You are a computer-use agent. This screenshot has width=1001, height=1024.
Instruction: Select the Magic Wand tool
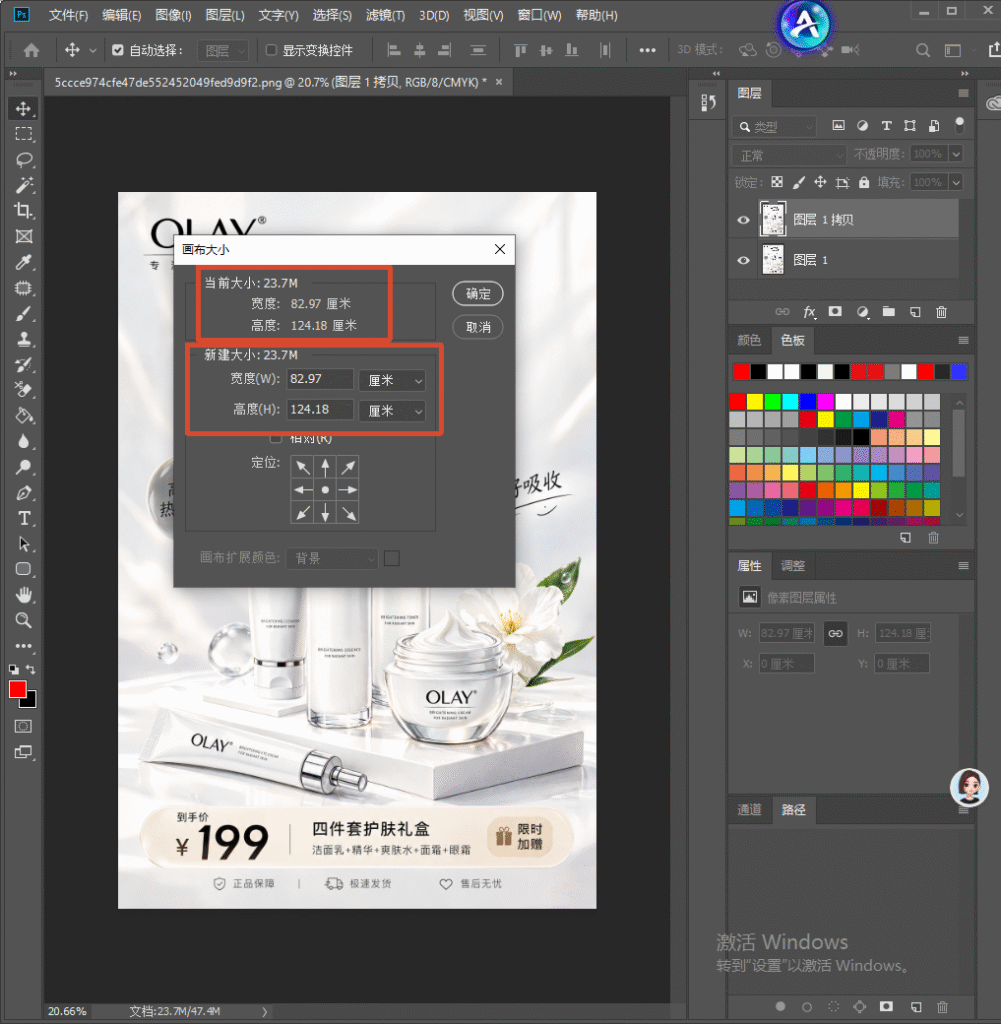(x=24, y=185)
